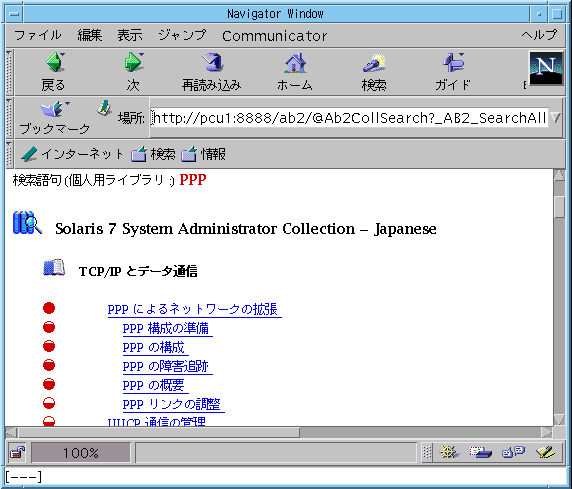The width and height of the screenshot is (572, 489).
Task: Open Discussions from the component bar
Action: coord(513,453)
